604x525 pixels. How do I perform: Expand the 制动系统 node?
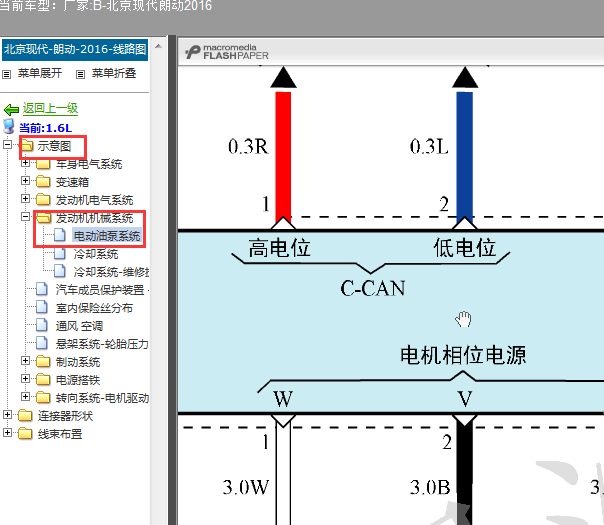(25, 361)
